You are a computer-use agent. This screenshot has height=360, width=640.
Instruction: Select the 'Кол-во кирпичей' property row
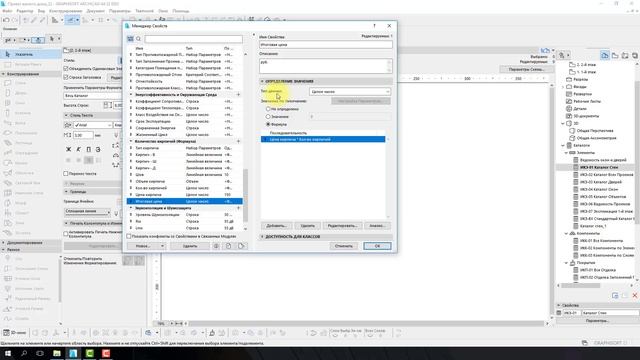coord(184,188)
